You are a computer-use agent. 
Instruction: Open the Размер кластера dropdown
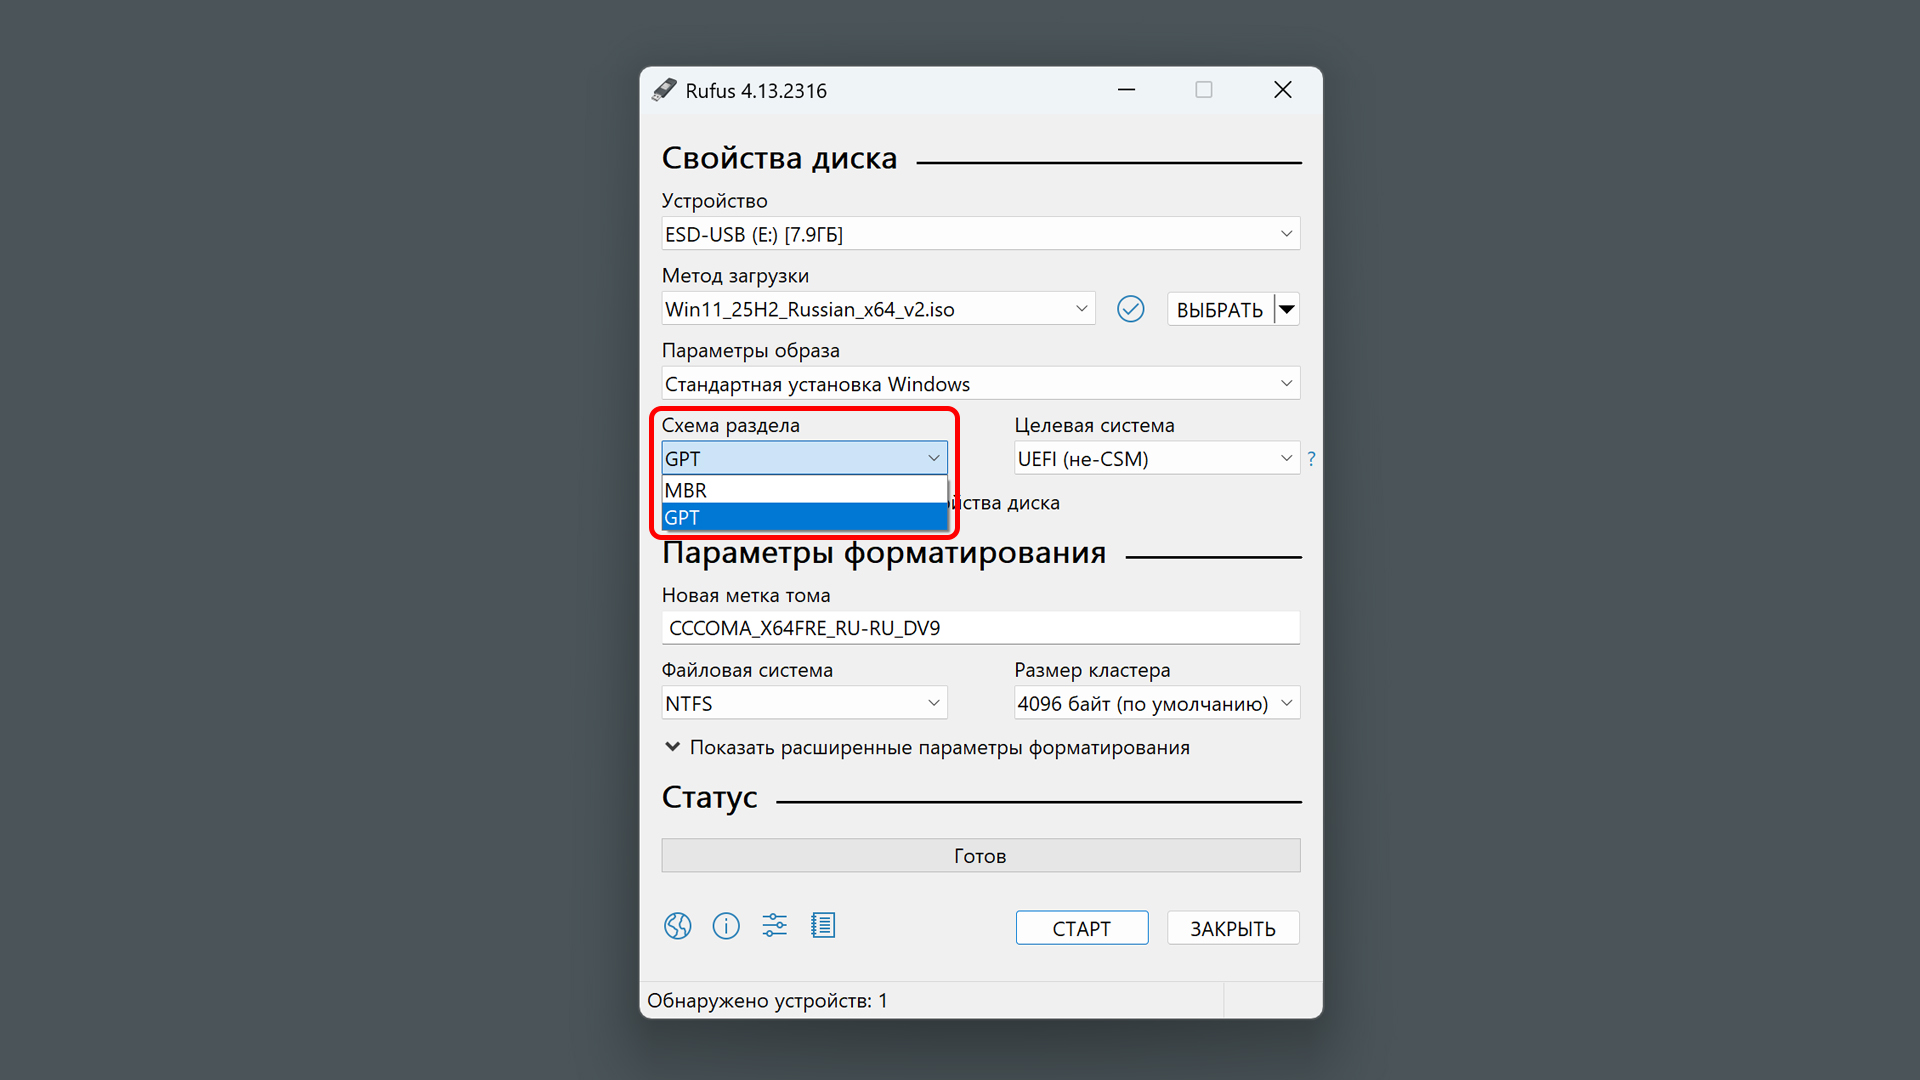point(1156,703)
